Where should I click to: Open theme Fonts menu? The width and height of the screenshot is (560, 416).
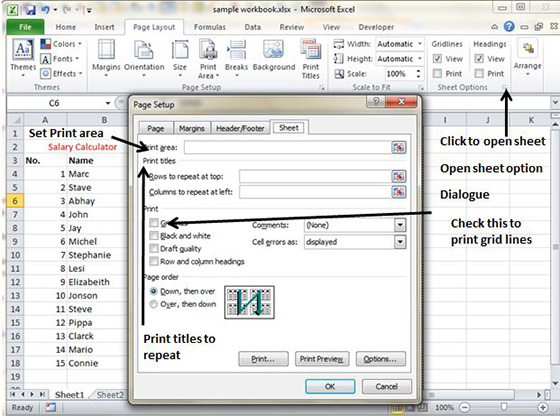[x=60, y=59]
